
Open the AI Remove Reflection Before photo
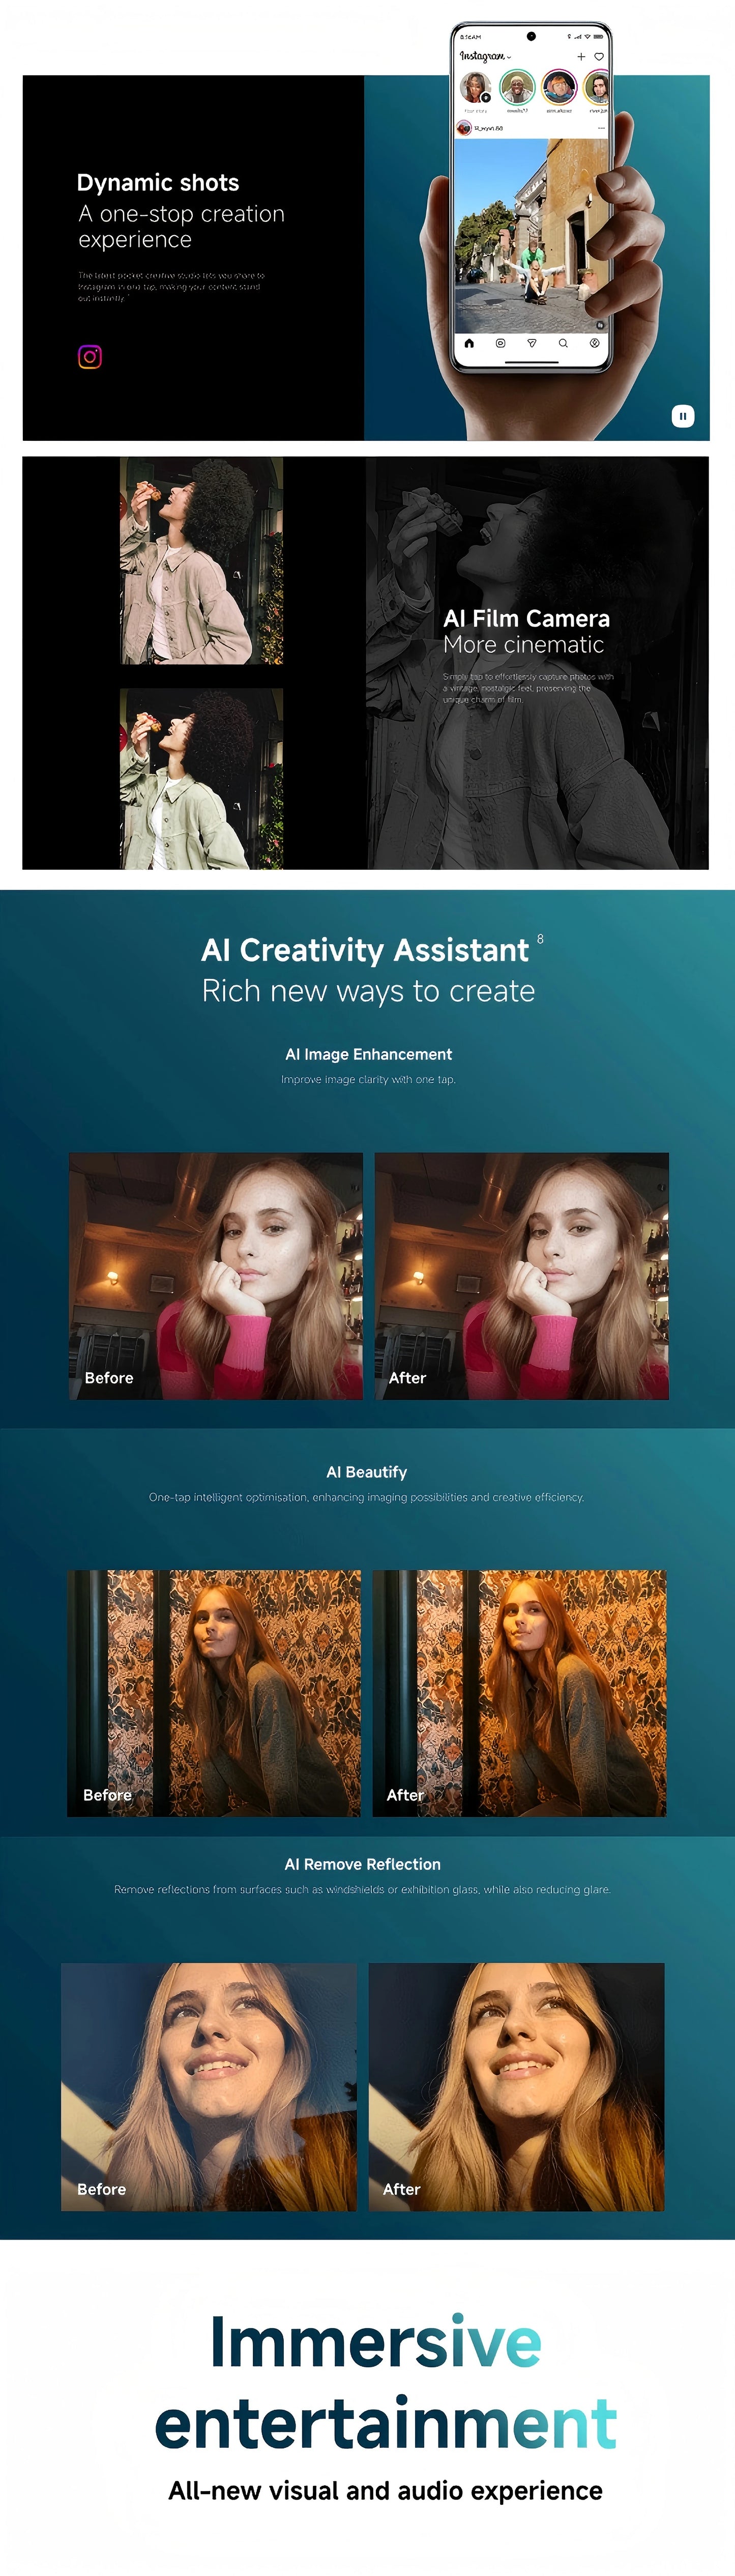(208, 2087)
